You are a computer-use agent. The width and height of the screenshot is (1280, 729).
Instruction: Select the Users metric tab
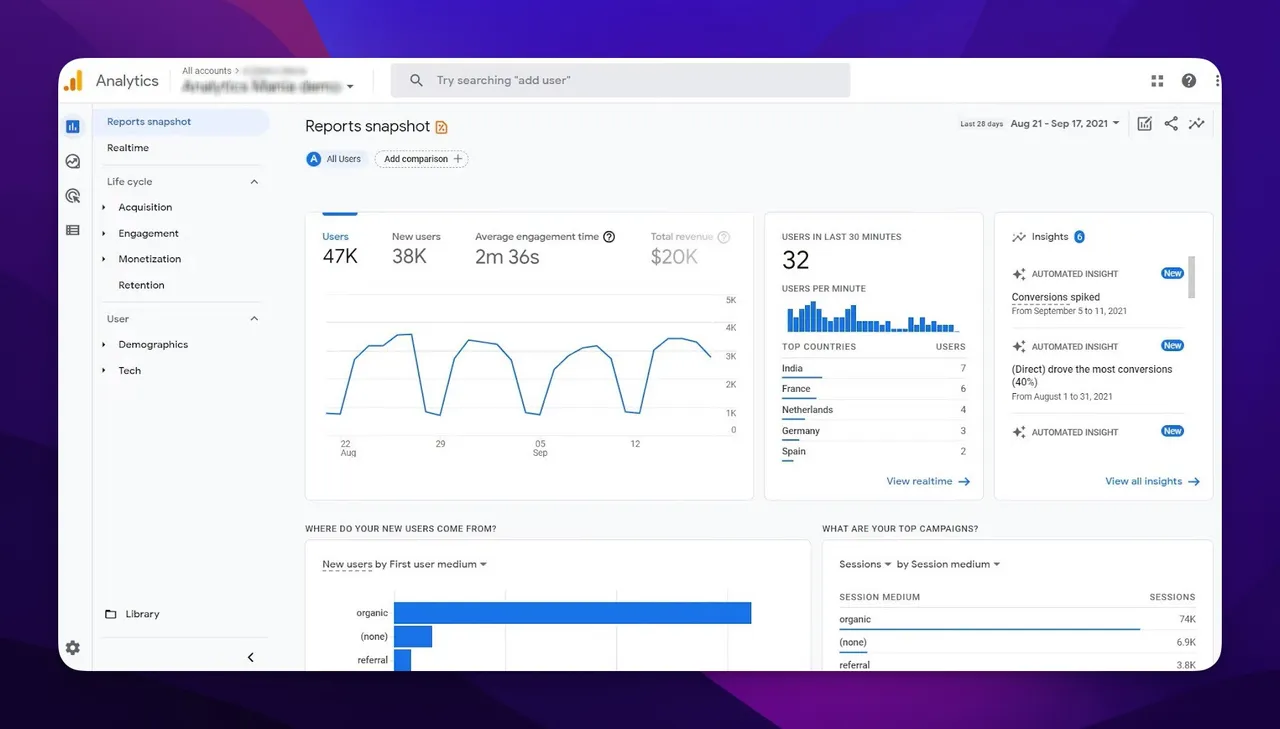pos(340,249)
